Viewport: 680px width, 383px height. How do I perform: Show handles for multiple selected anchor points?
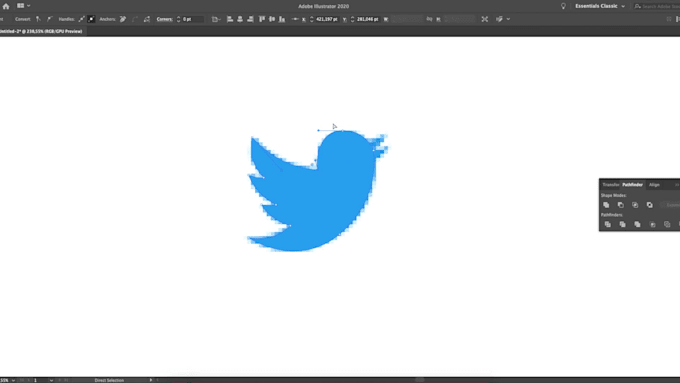pyautogui.click(x=81, y=19)
